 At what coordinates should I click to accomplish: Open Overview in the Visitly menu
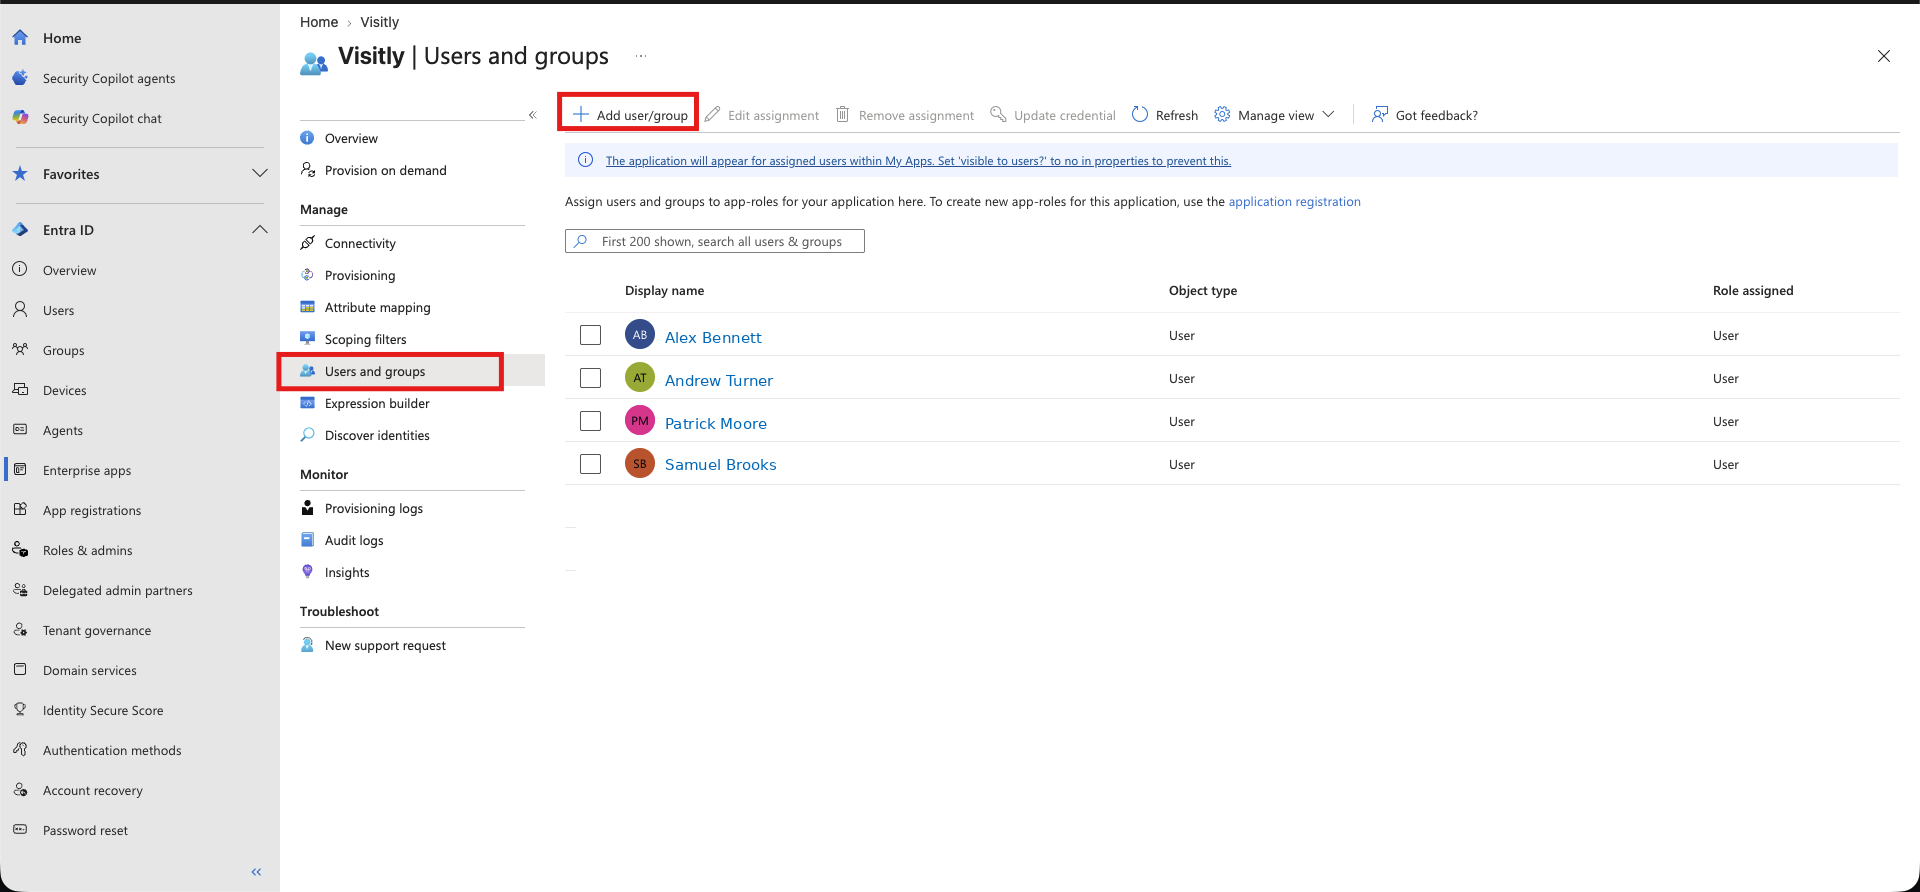click(351, 138)
